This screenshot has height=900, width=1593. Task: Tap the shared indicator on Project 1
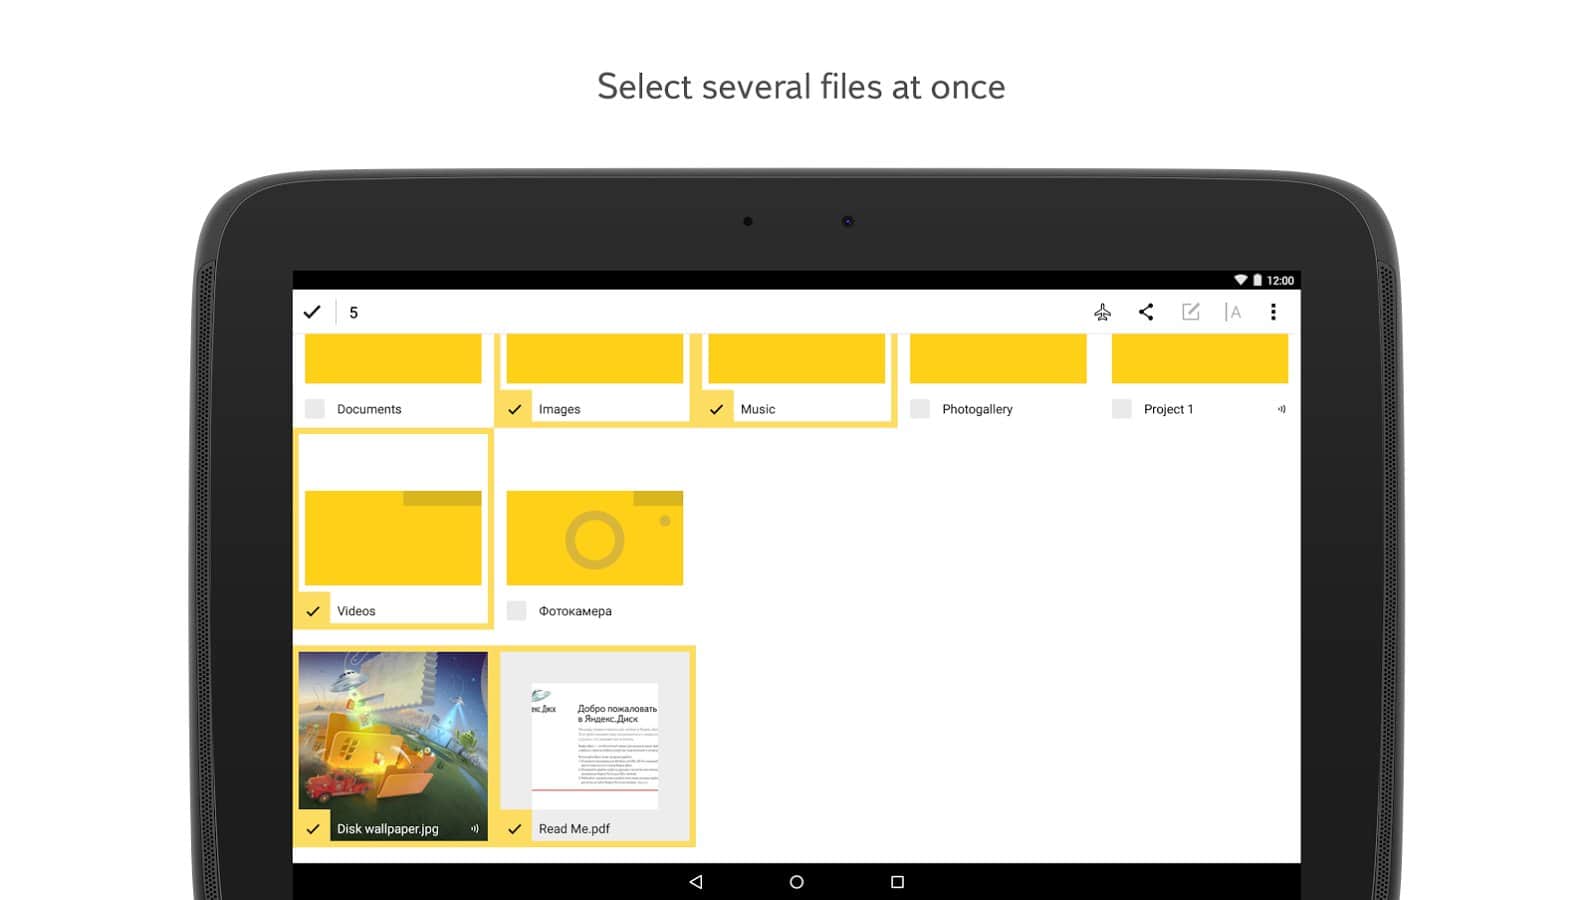(1281, 409)
